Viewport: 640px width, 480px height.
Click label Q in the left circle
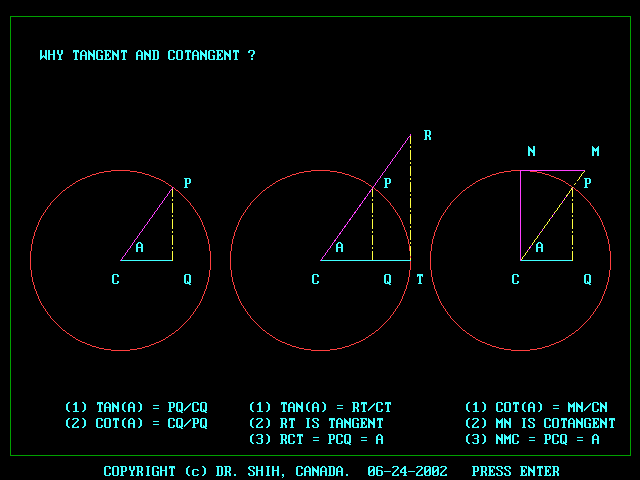click(187, 279)
